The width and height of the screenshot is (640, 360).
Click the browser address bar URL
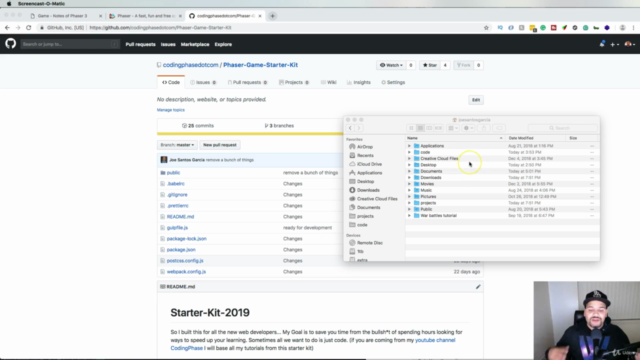tap(160, 28)
